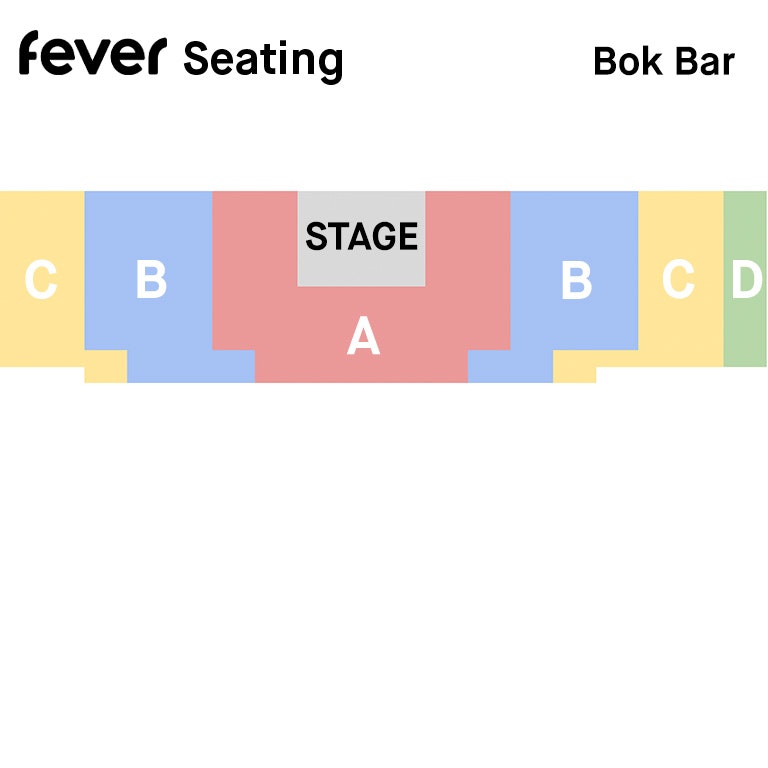Click the right C letter label

click(678, 280)
